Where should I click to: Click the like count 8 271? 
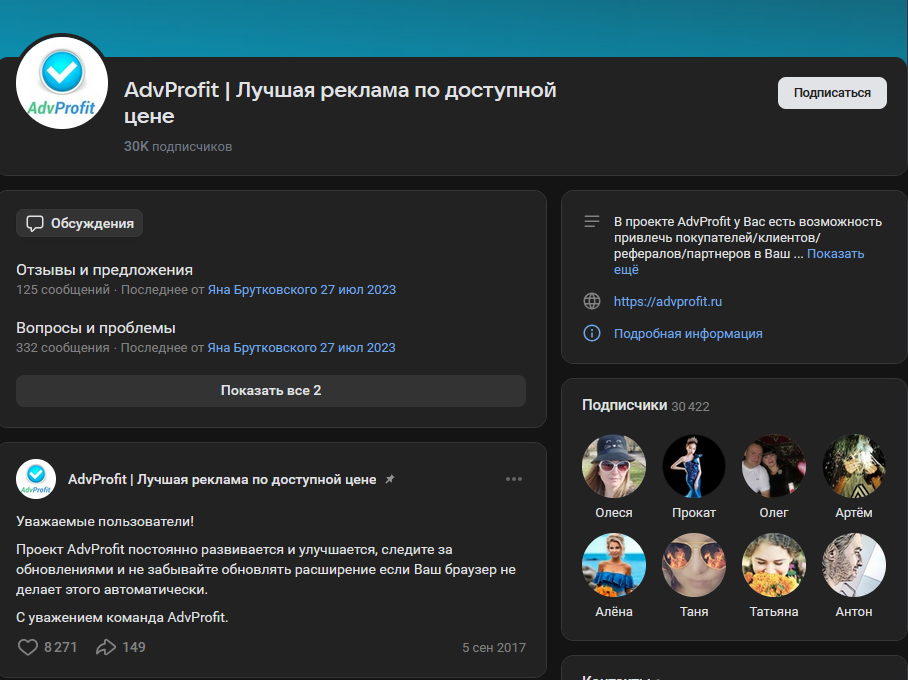pyautogui.click(x=60, y=647)
